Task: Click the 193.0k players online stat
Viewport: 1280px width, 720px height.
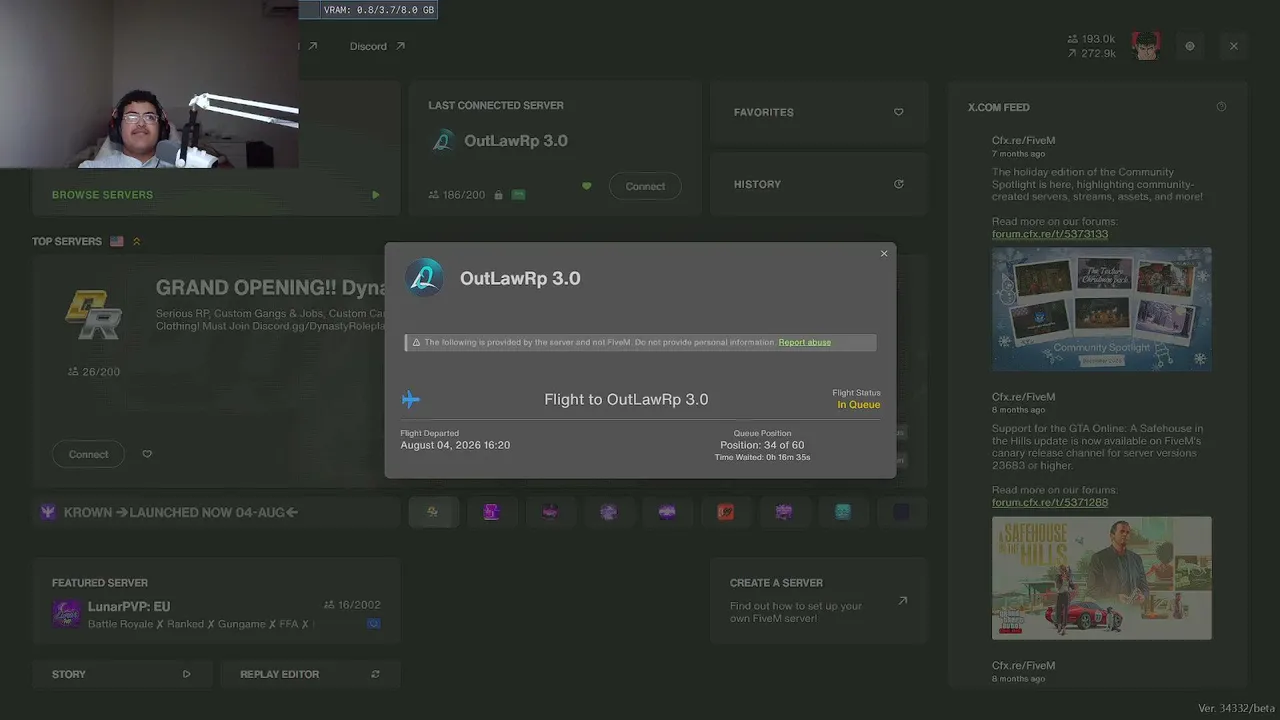Action: (x=1091, y=39)
